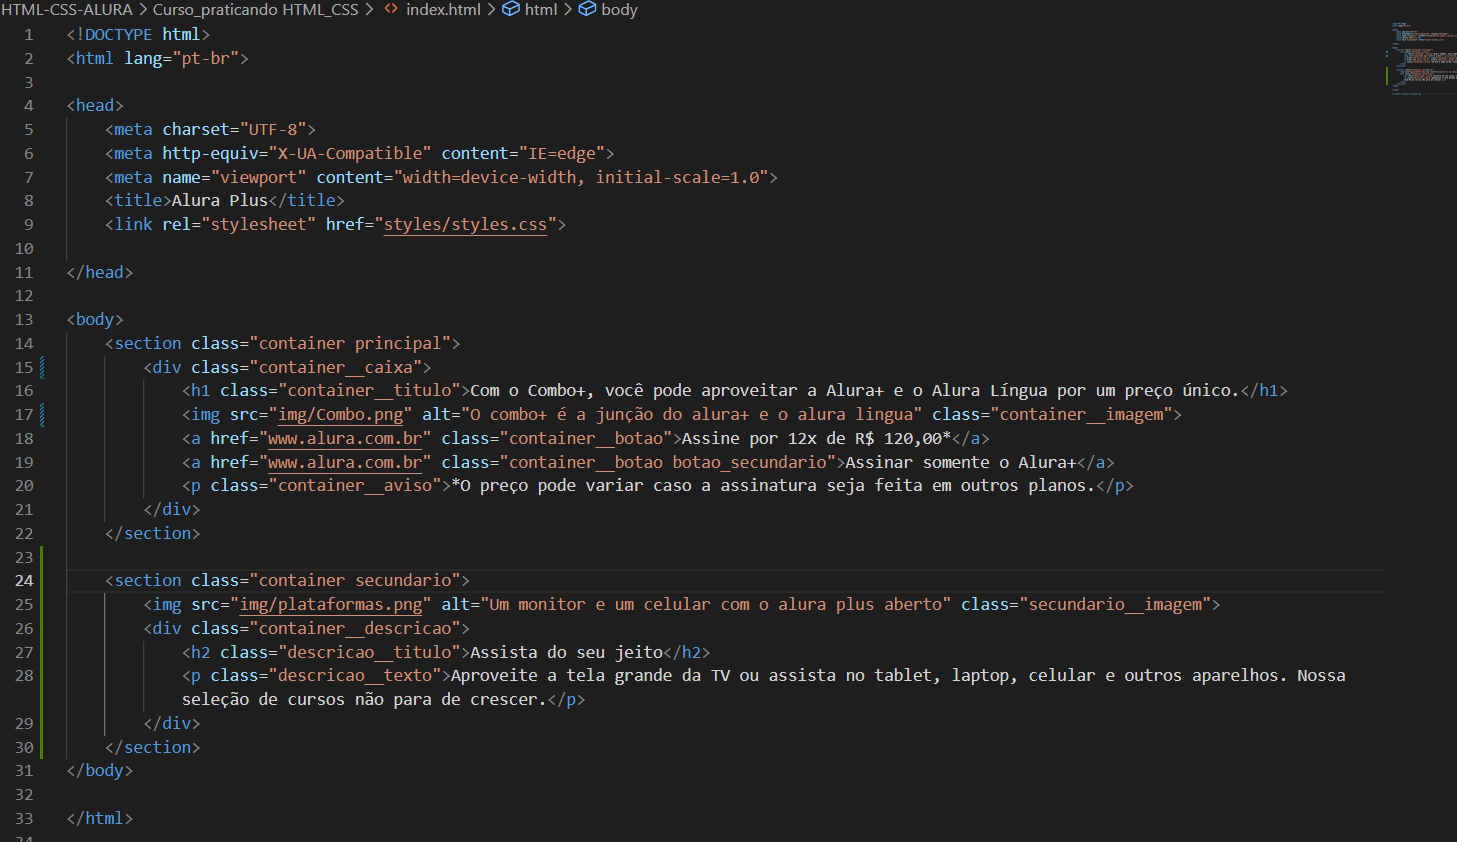This screenshot has height=842, width=1457.
Task: Click the closing section tag on line 22
Action: click(x=153, y=534)
